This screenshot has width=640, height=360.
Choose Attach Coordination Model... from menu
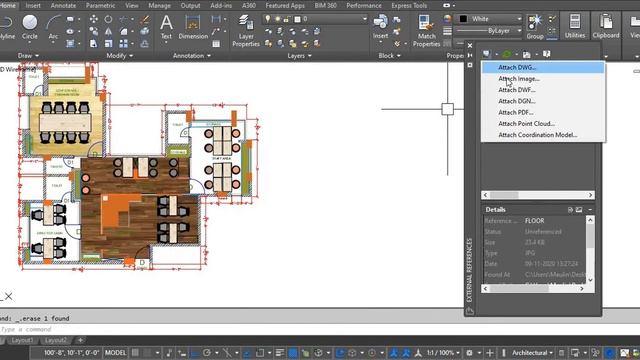coord(543,135)
